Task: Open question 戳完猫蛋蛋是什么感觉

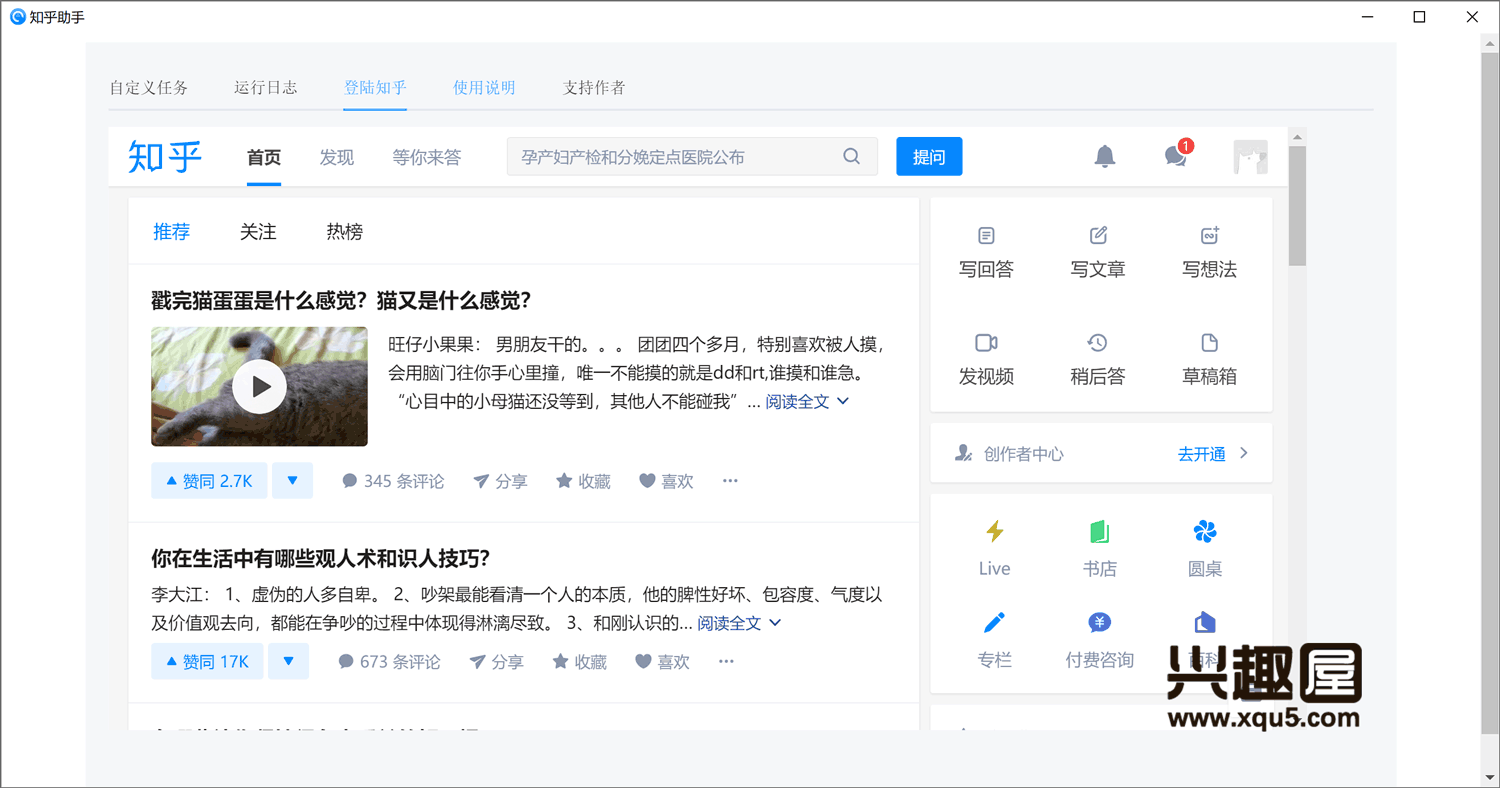Action: point(341,300)
